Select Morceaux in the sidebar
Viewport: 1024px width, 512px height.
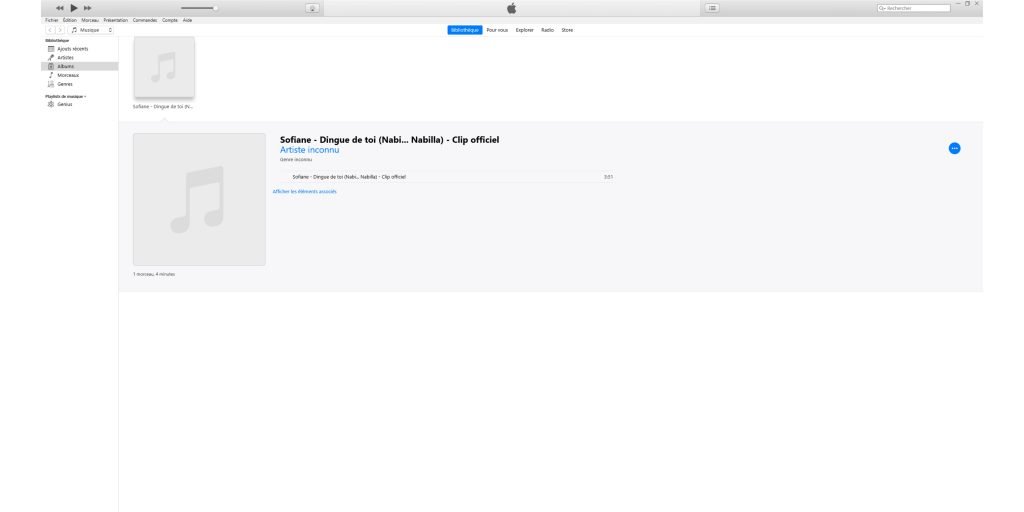80,75
